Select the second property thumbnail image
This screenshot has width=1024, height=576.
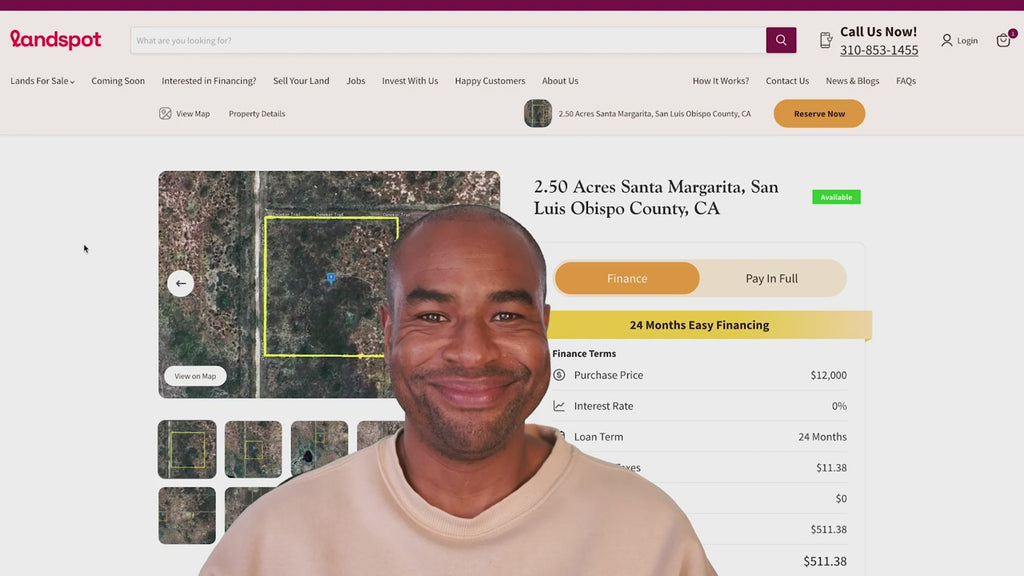[x=253, y=449]
